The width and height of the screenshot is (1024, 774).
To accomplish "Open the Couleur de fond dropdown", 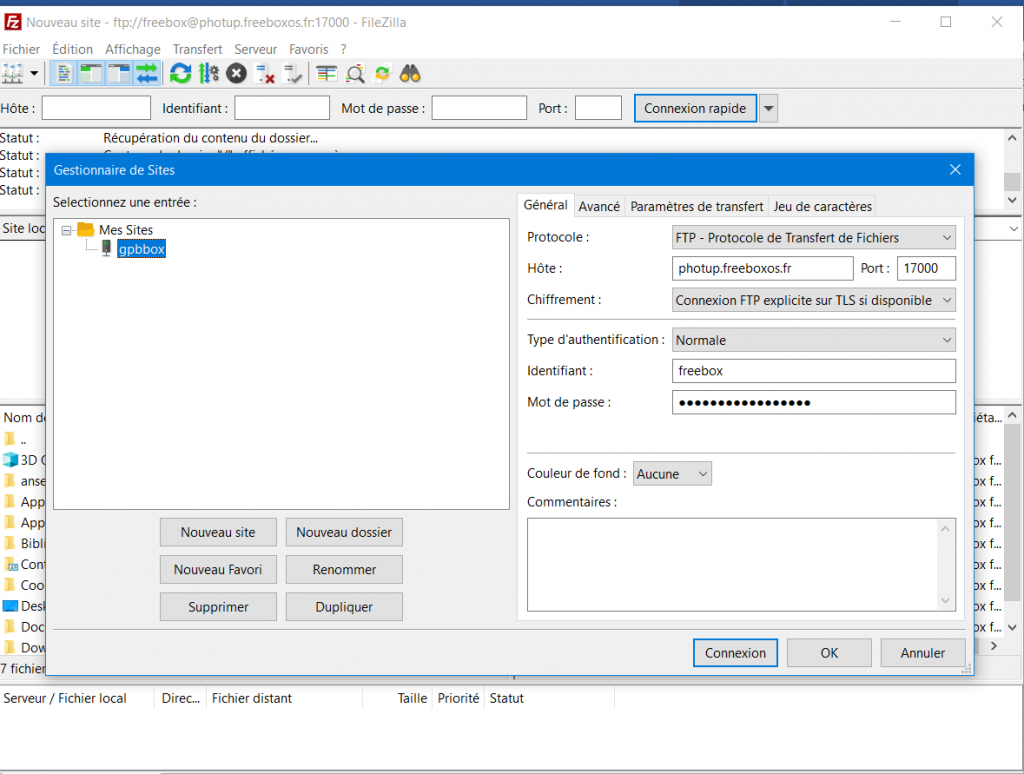I will click(672, 473).
